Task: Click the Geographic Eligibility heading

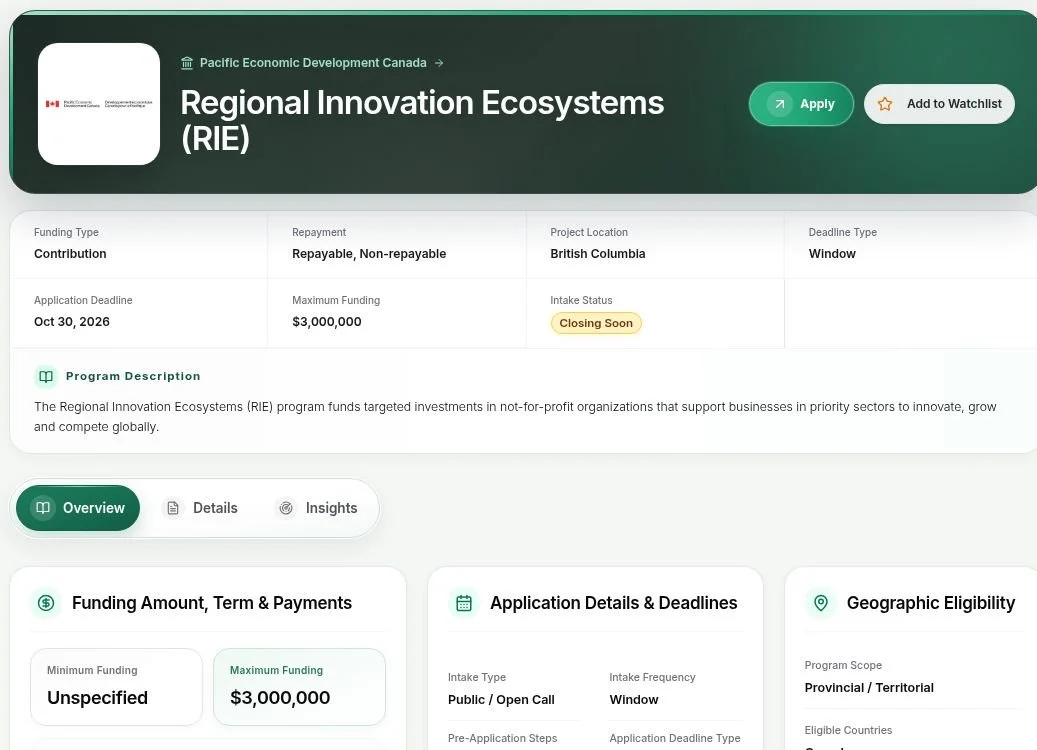Action: pos(931,603)
